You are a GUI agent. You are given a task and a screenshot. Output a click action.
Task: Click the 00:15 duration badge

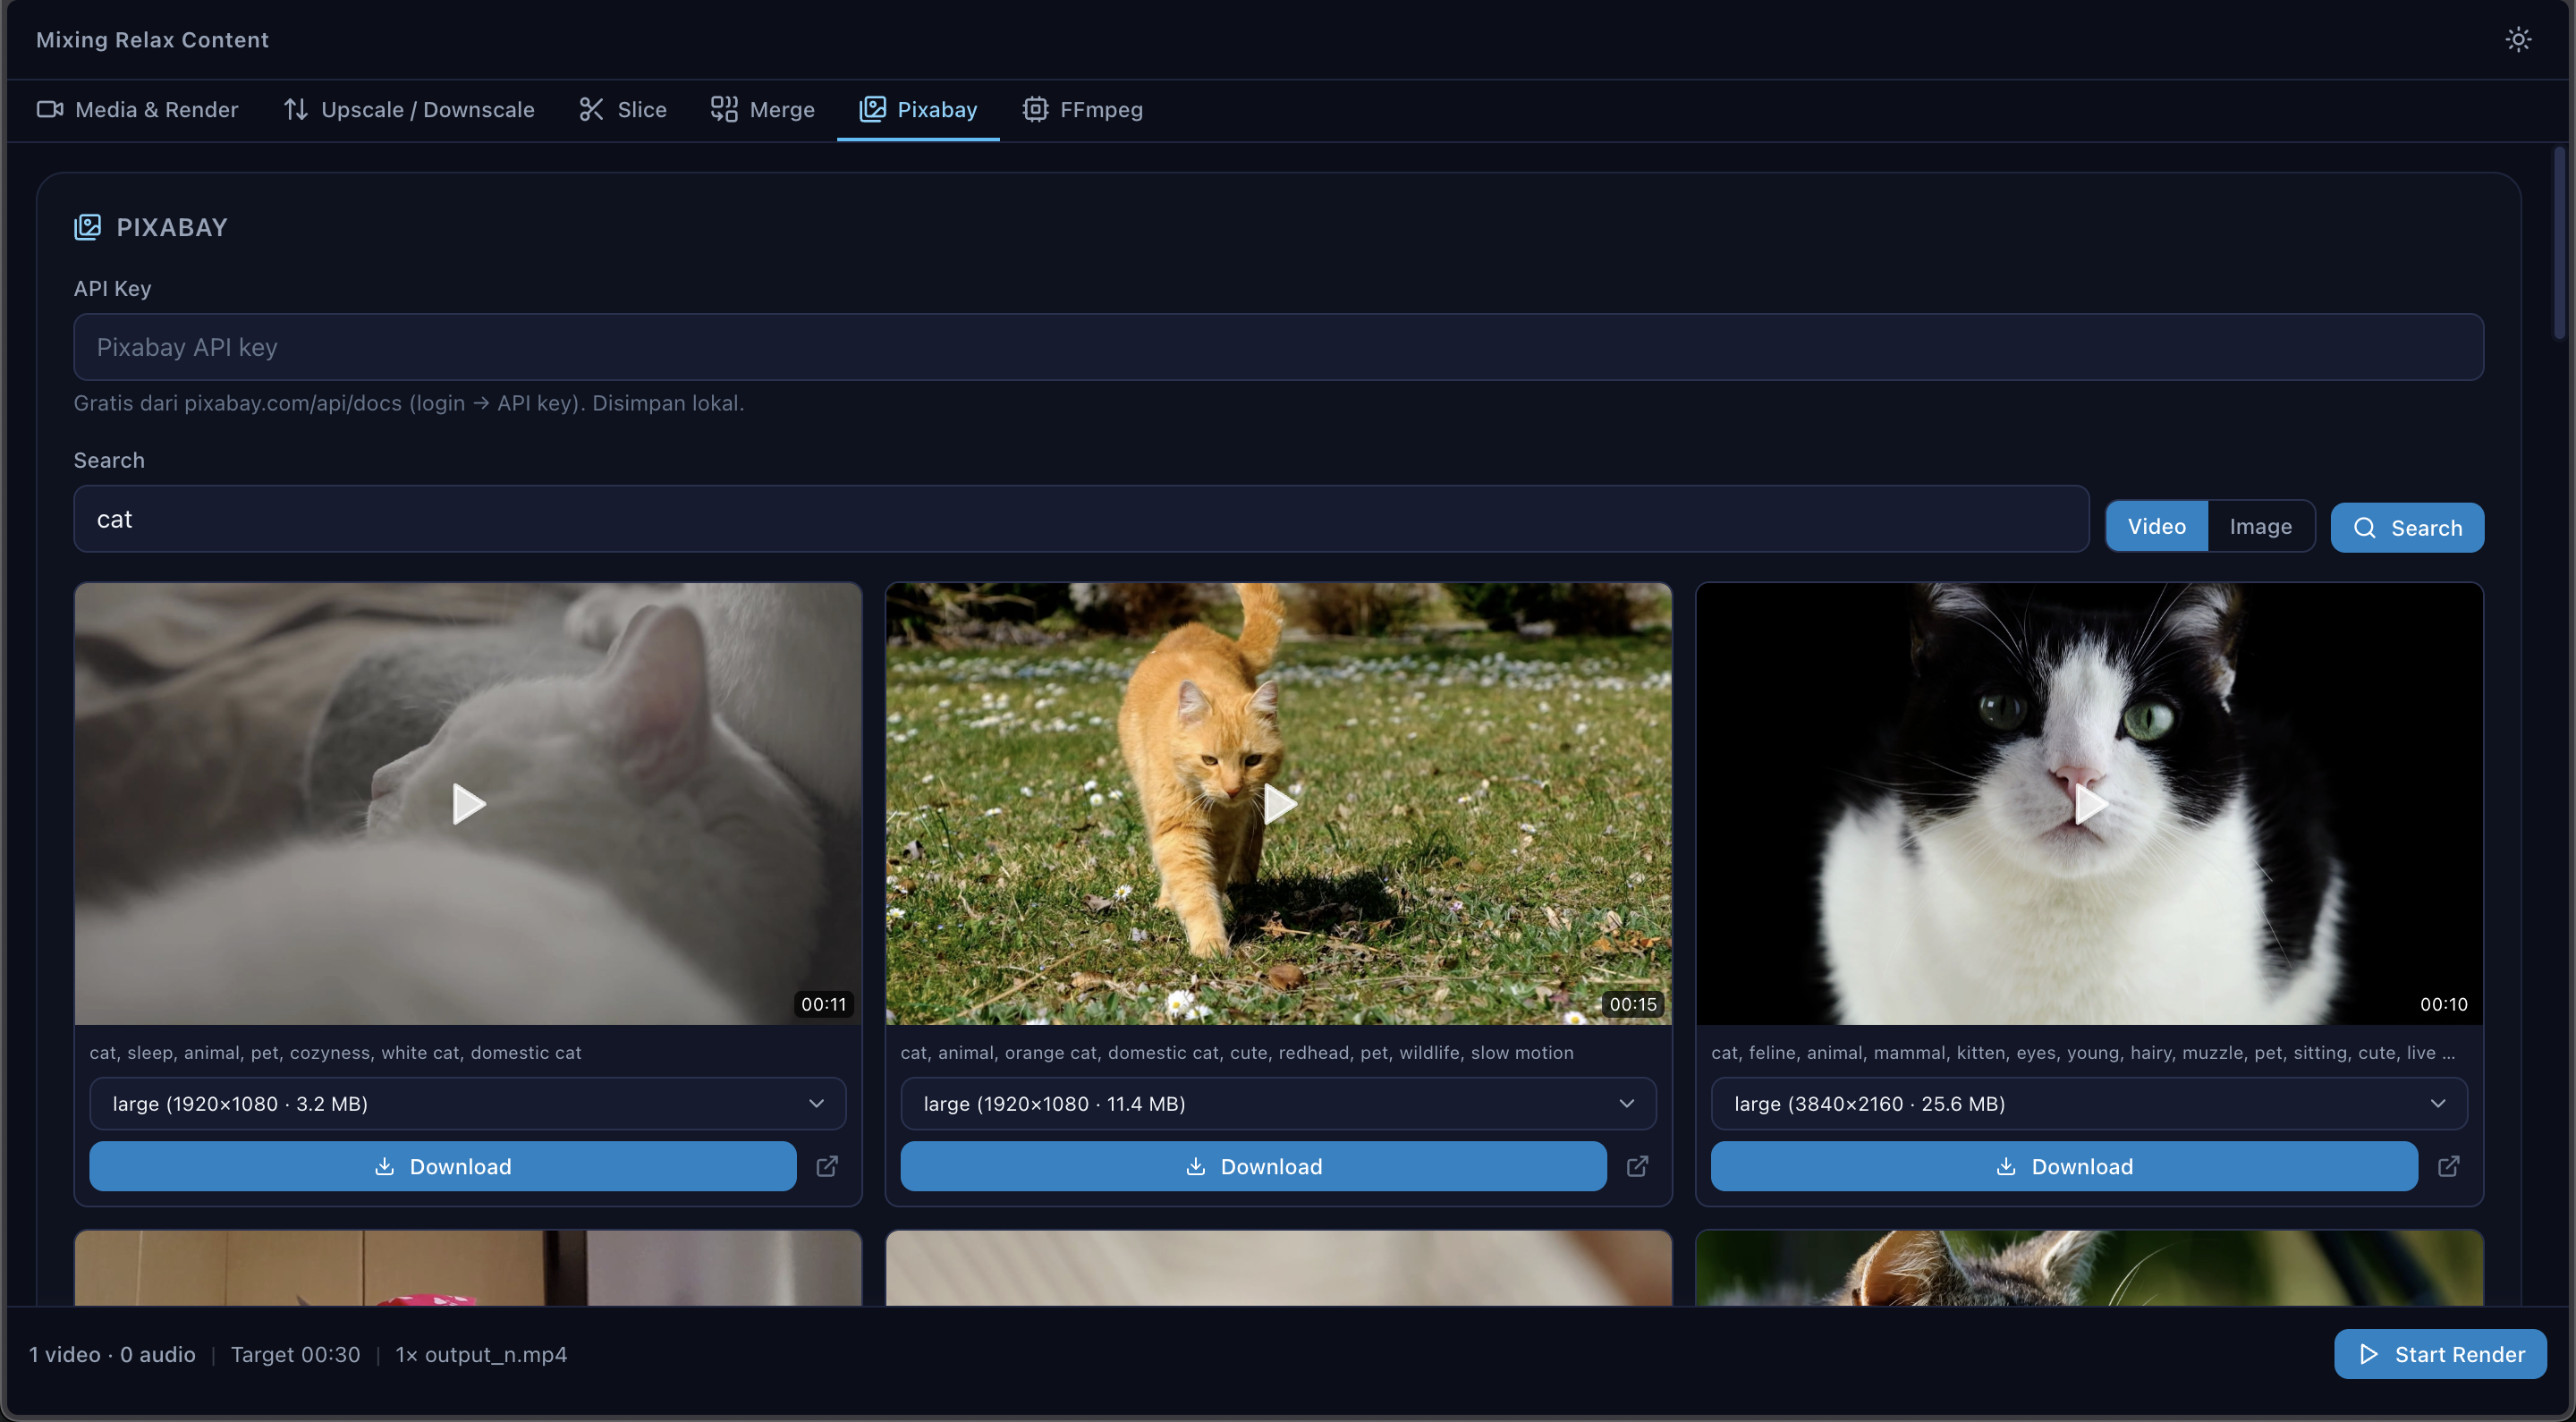coord(1633,1004)
